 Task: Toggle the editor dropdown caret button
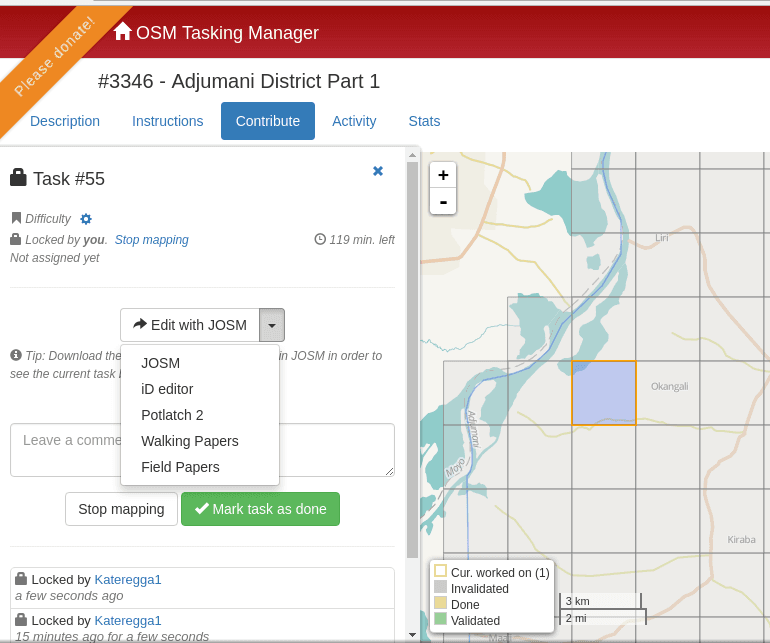[x=272, y=325]
